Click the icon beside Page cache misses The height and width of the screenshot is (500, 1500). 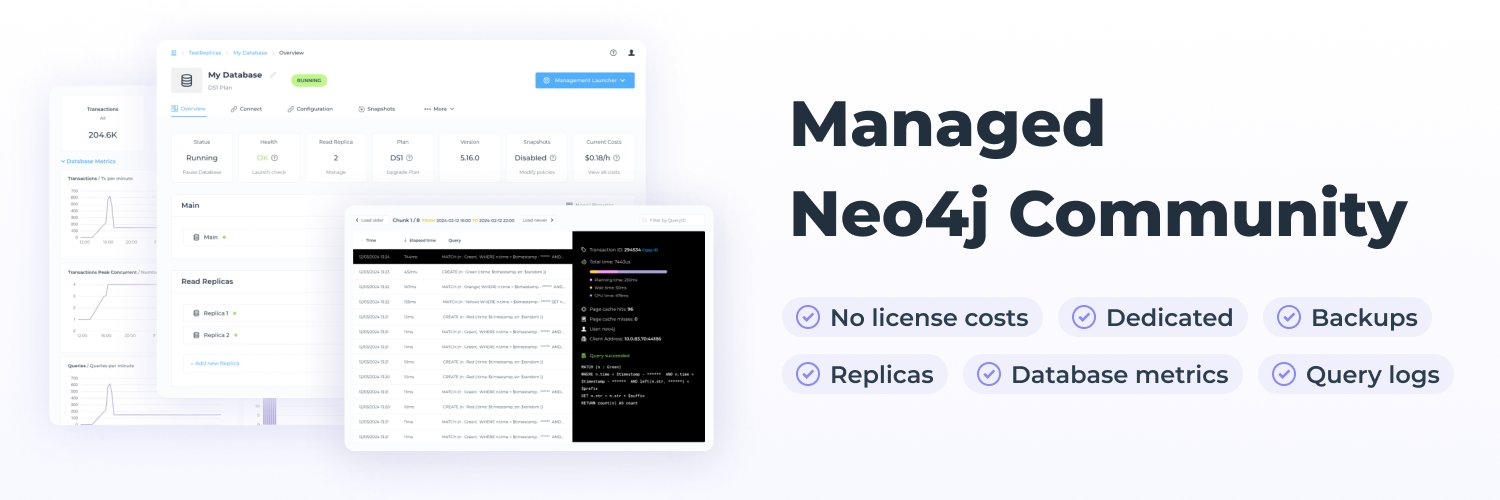pyautogui.click(x=583, y=319)
